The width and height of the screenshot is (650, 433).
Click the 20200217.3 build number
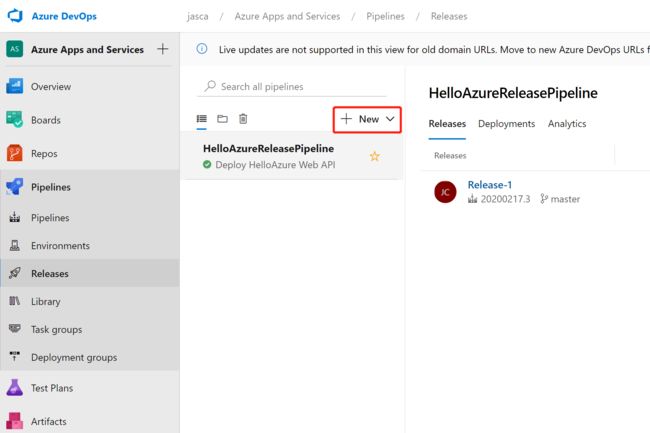click(505, 199)
